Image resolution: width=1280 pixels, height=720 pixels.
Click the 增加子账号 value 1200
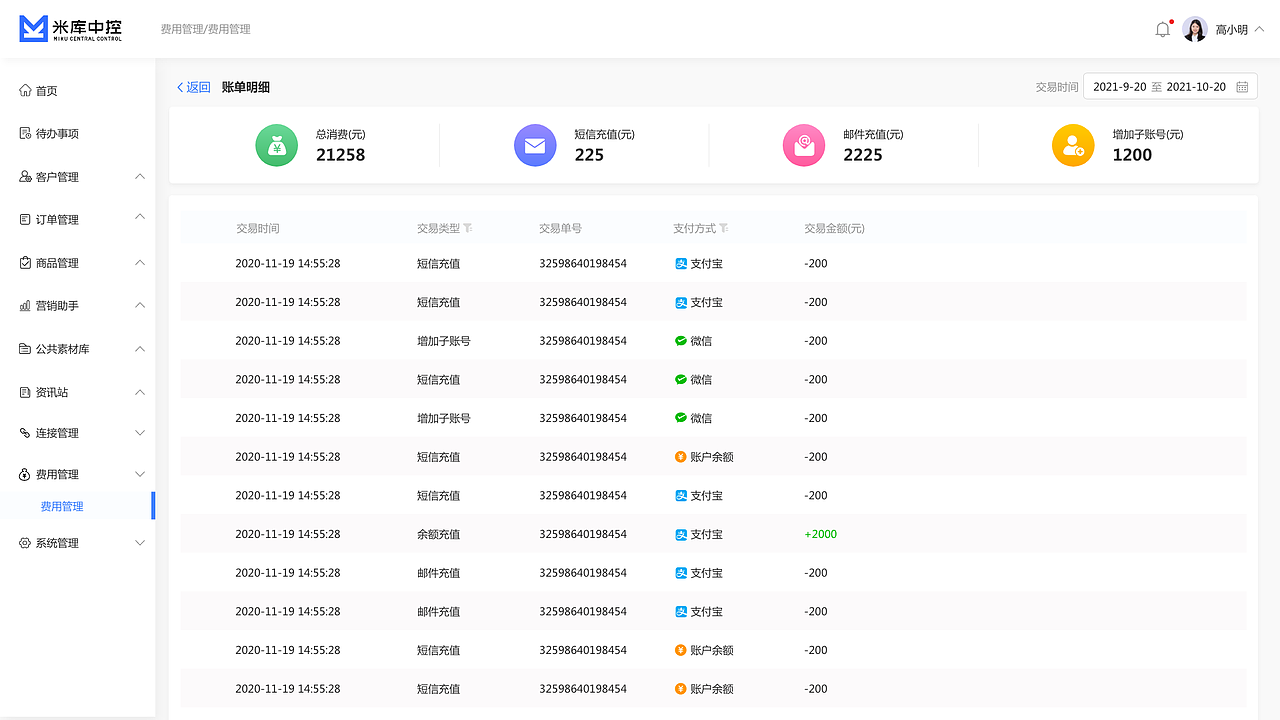1132,155
